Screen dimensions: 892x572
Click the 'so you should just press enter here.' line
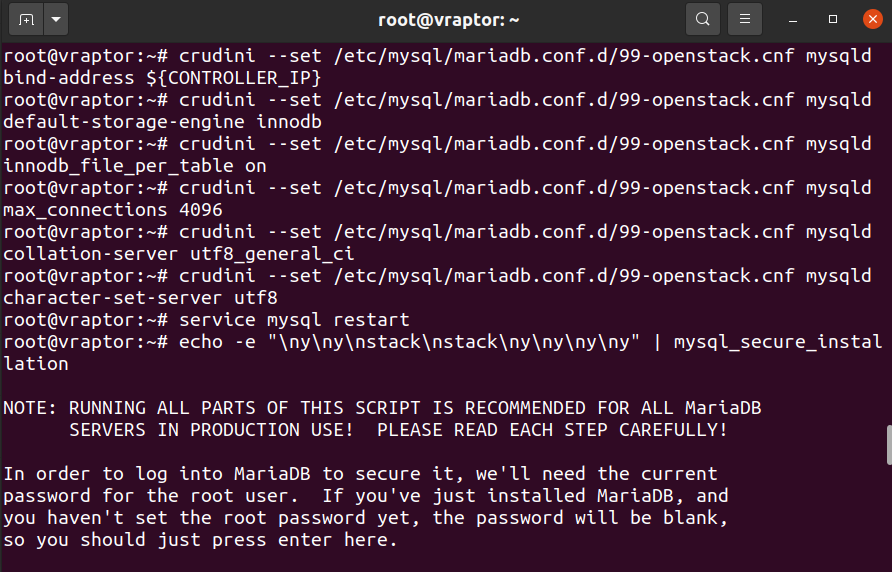pos(200,540)
